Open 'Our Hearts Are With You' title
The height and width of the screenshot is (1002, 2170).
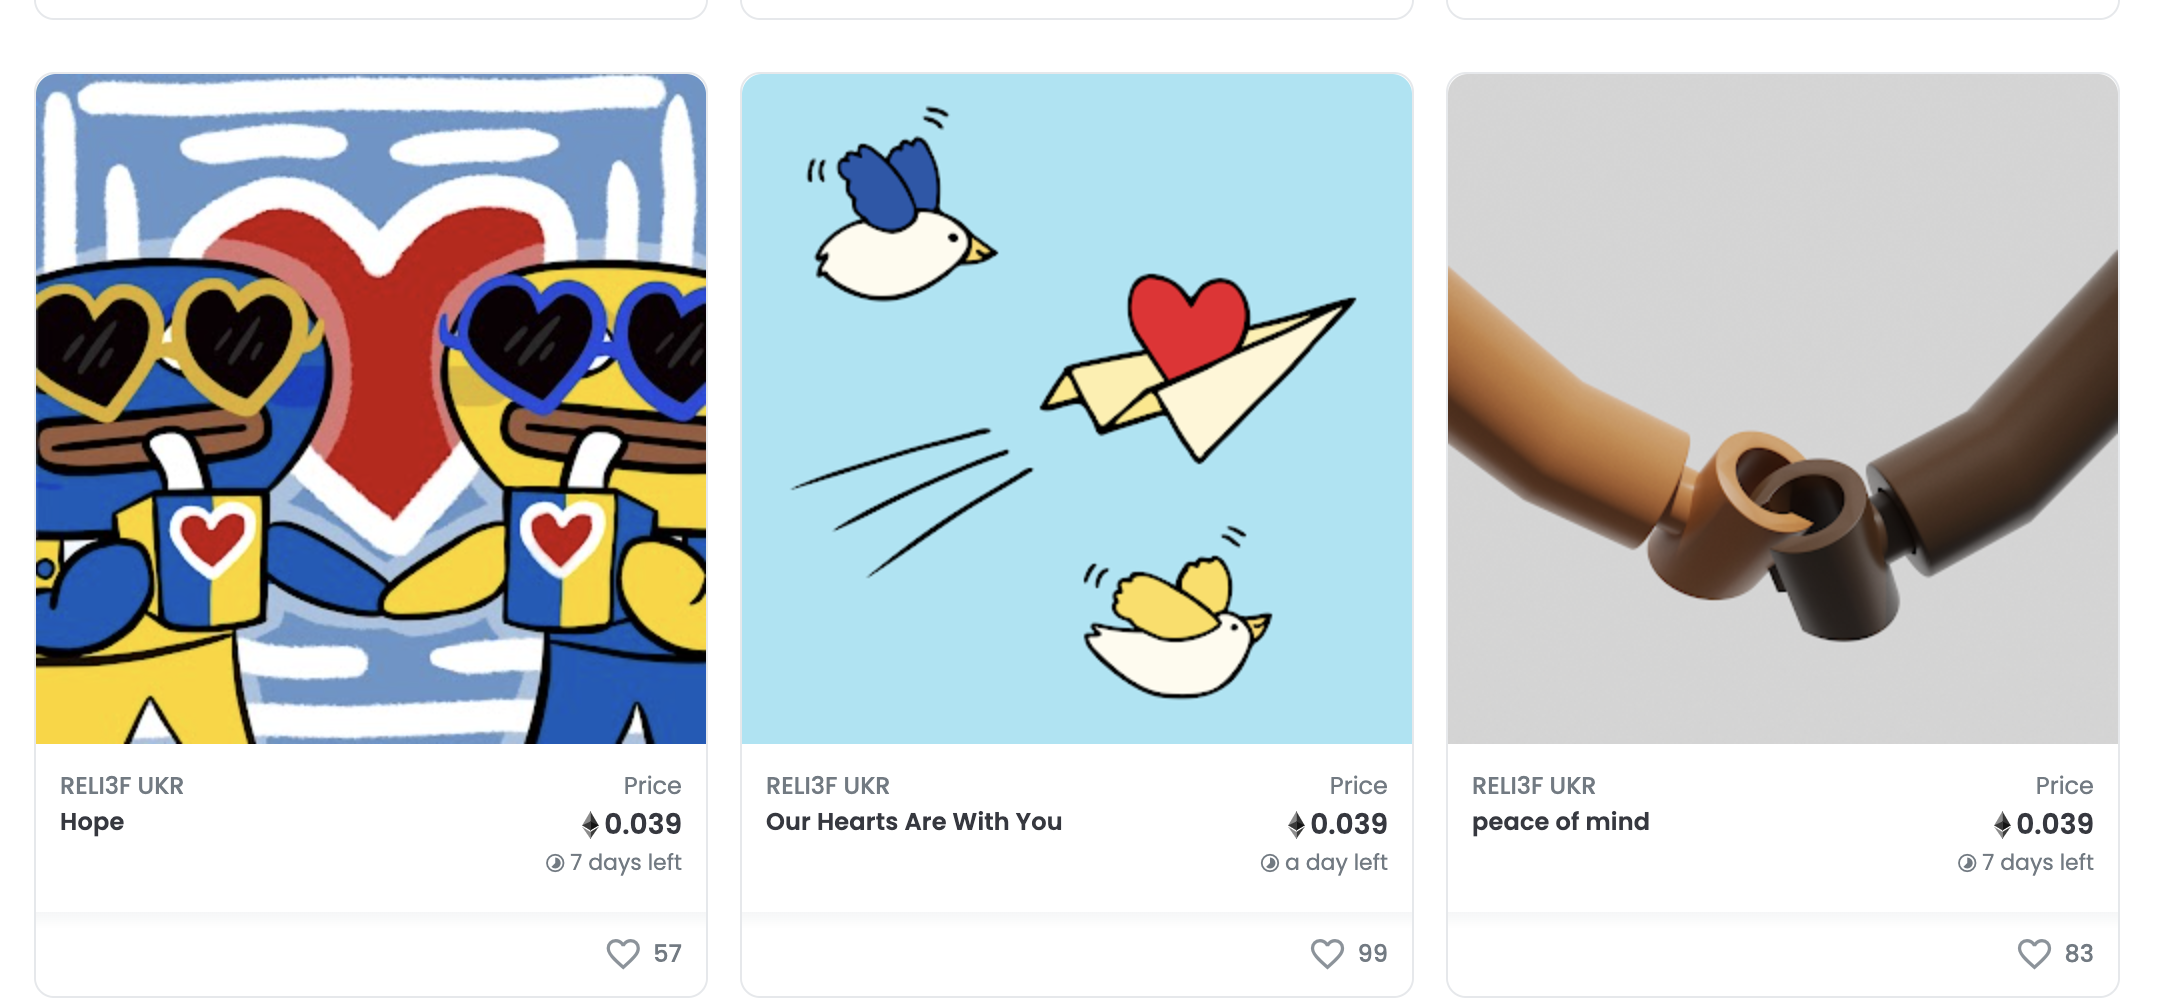[913, 822]
